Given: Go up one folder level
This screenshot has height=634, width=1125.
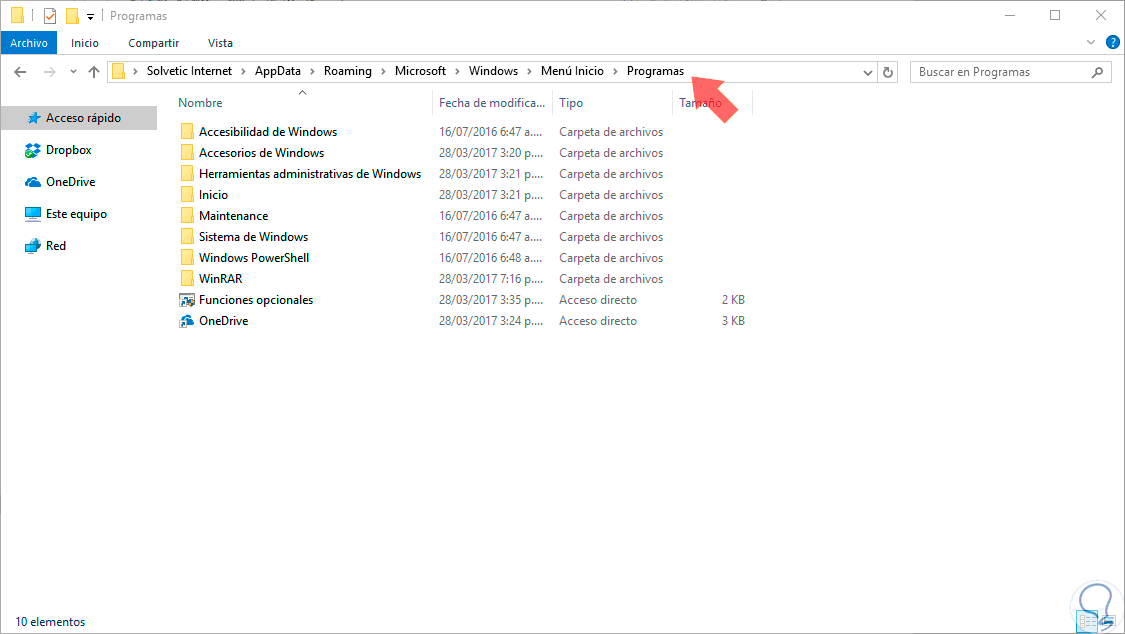Looking at the screenshot, I should tap(93, 72).
